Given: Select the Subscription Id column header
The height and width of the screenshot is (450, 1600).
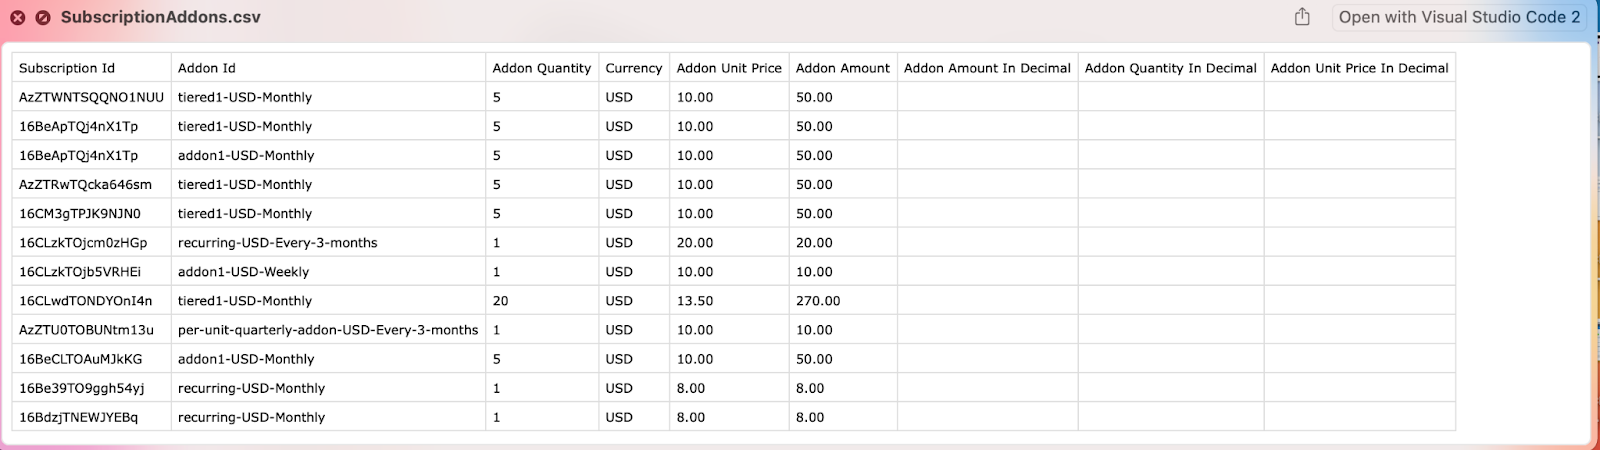Looking at the screenshot, I should pos(67,68).
